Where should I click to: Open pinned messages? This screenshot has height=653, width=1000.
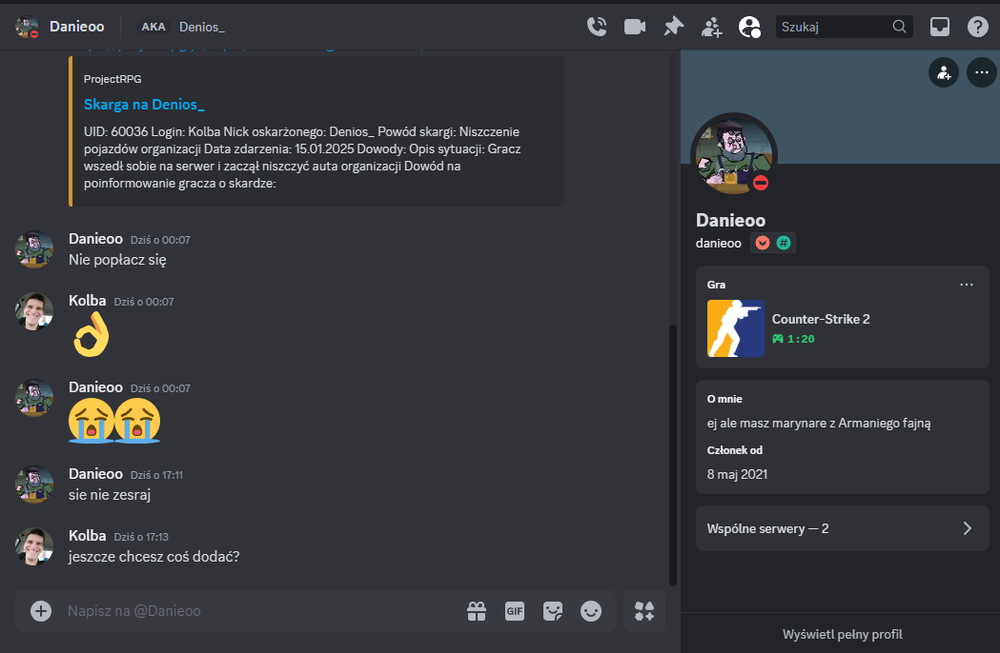(x=673, y=27)
